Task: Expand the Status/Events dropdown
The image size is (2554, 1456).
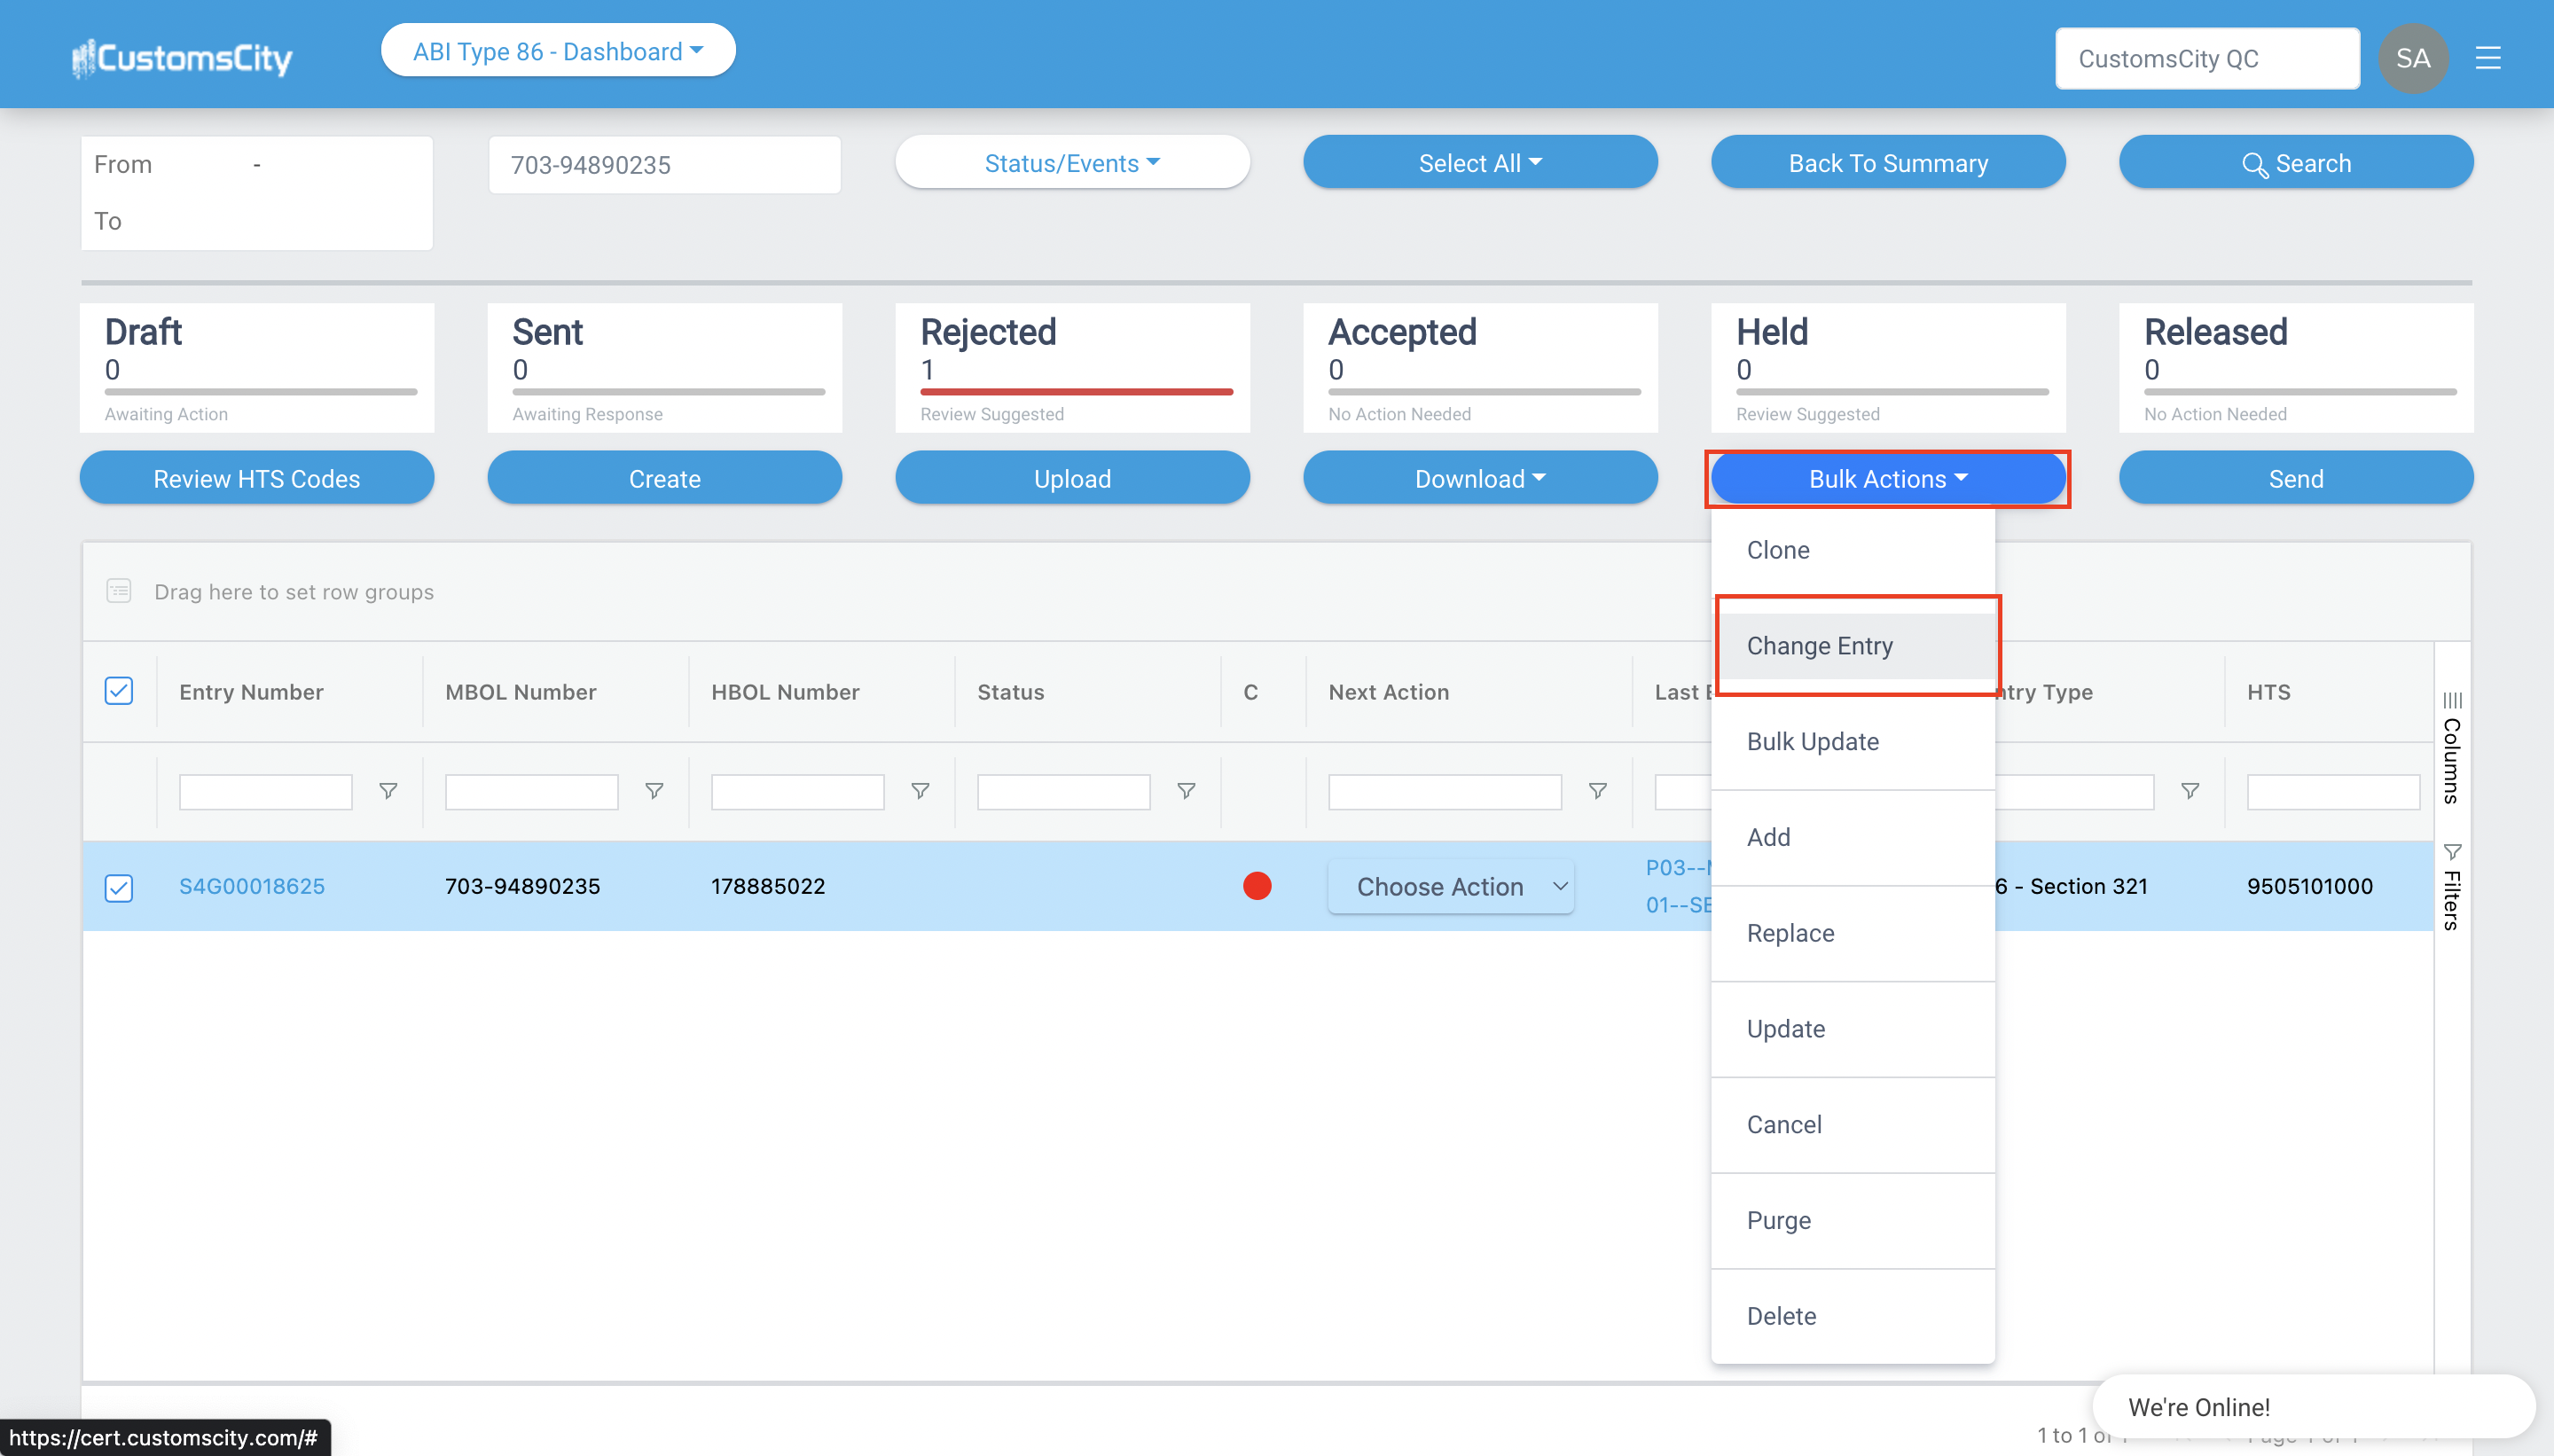Action: [1072, 162]
